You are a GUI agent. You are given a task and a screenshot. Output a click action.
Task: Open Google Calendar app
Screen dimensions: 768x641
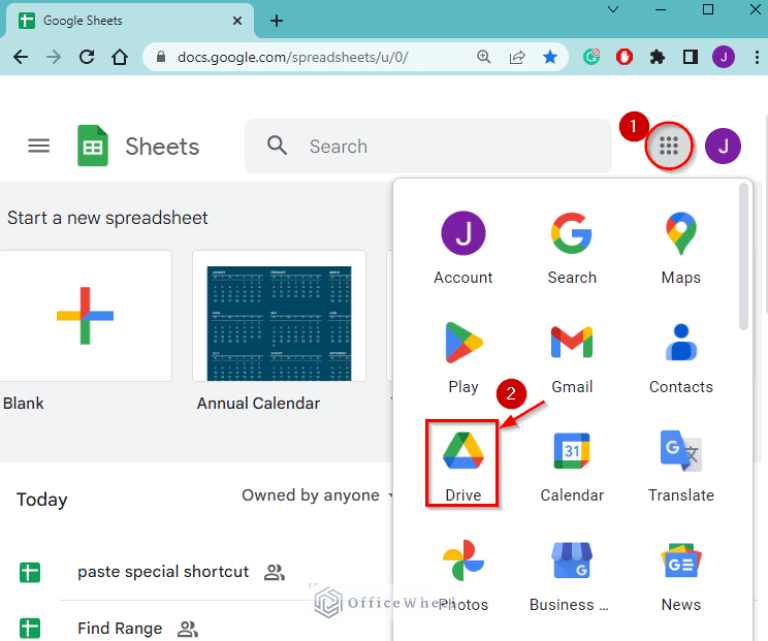click(571, 462)
